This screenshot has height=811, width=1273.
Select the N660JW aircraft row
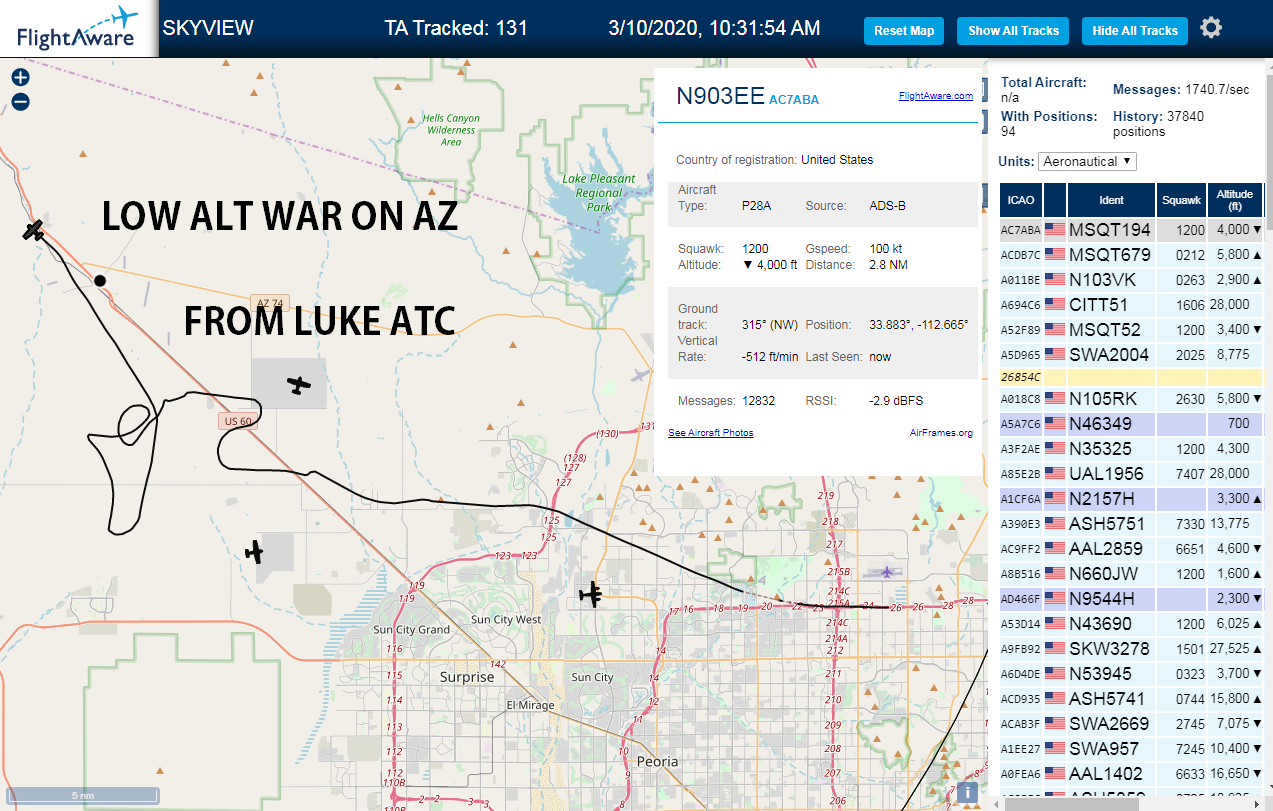(x=1131, y=573)
